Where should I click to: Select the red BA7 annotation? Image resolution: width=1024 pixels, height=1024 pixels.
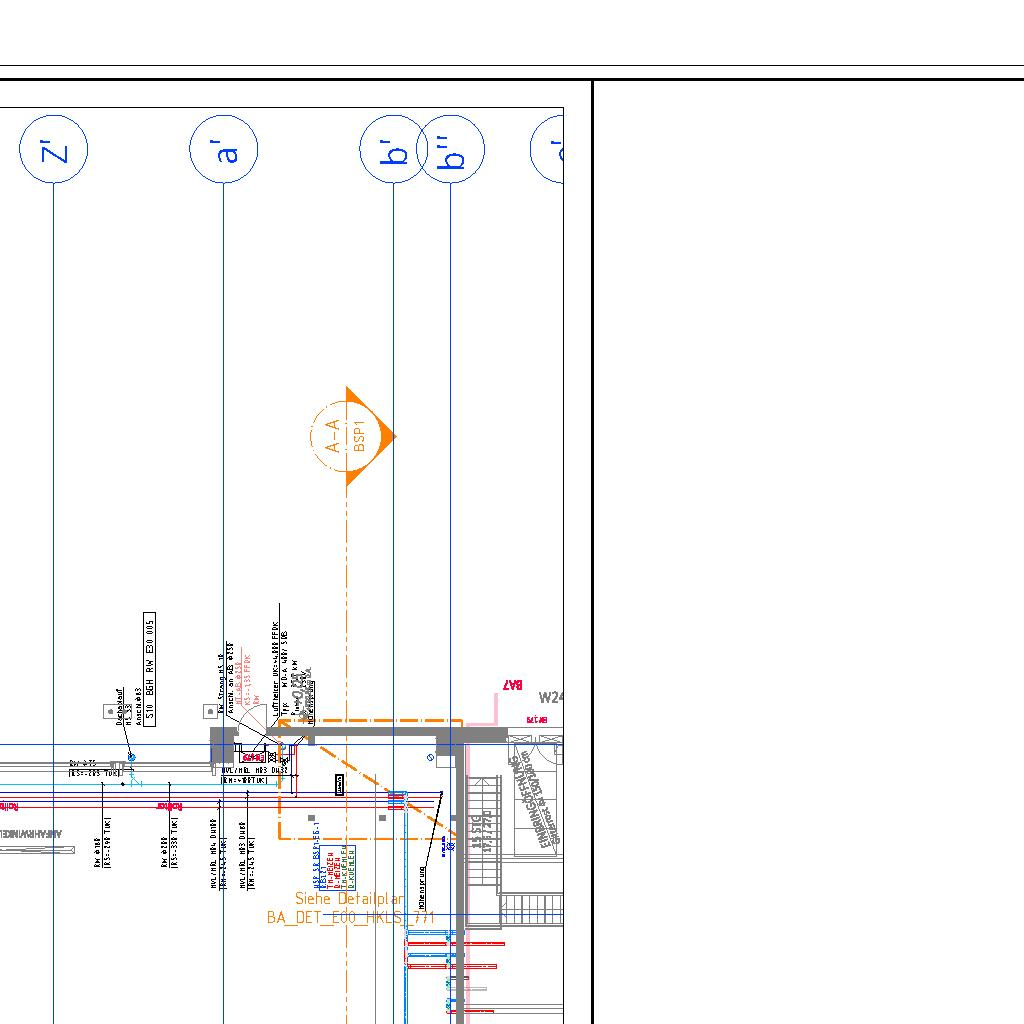click(513, 685)
